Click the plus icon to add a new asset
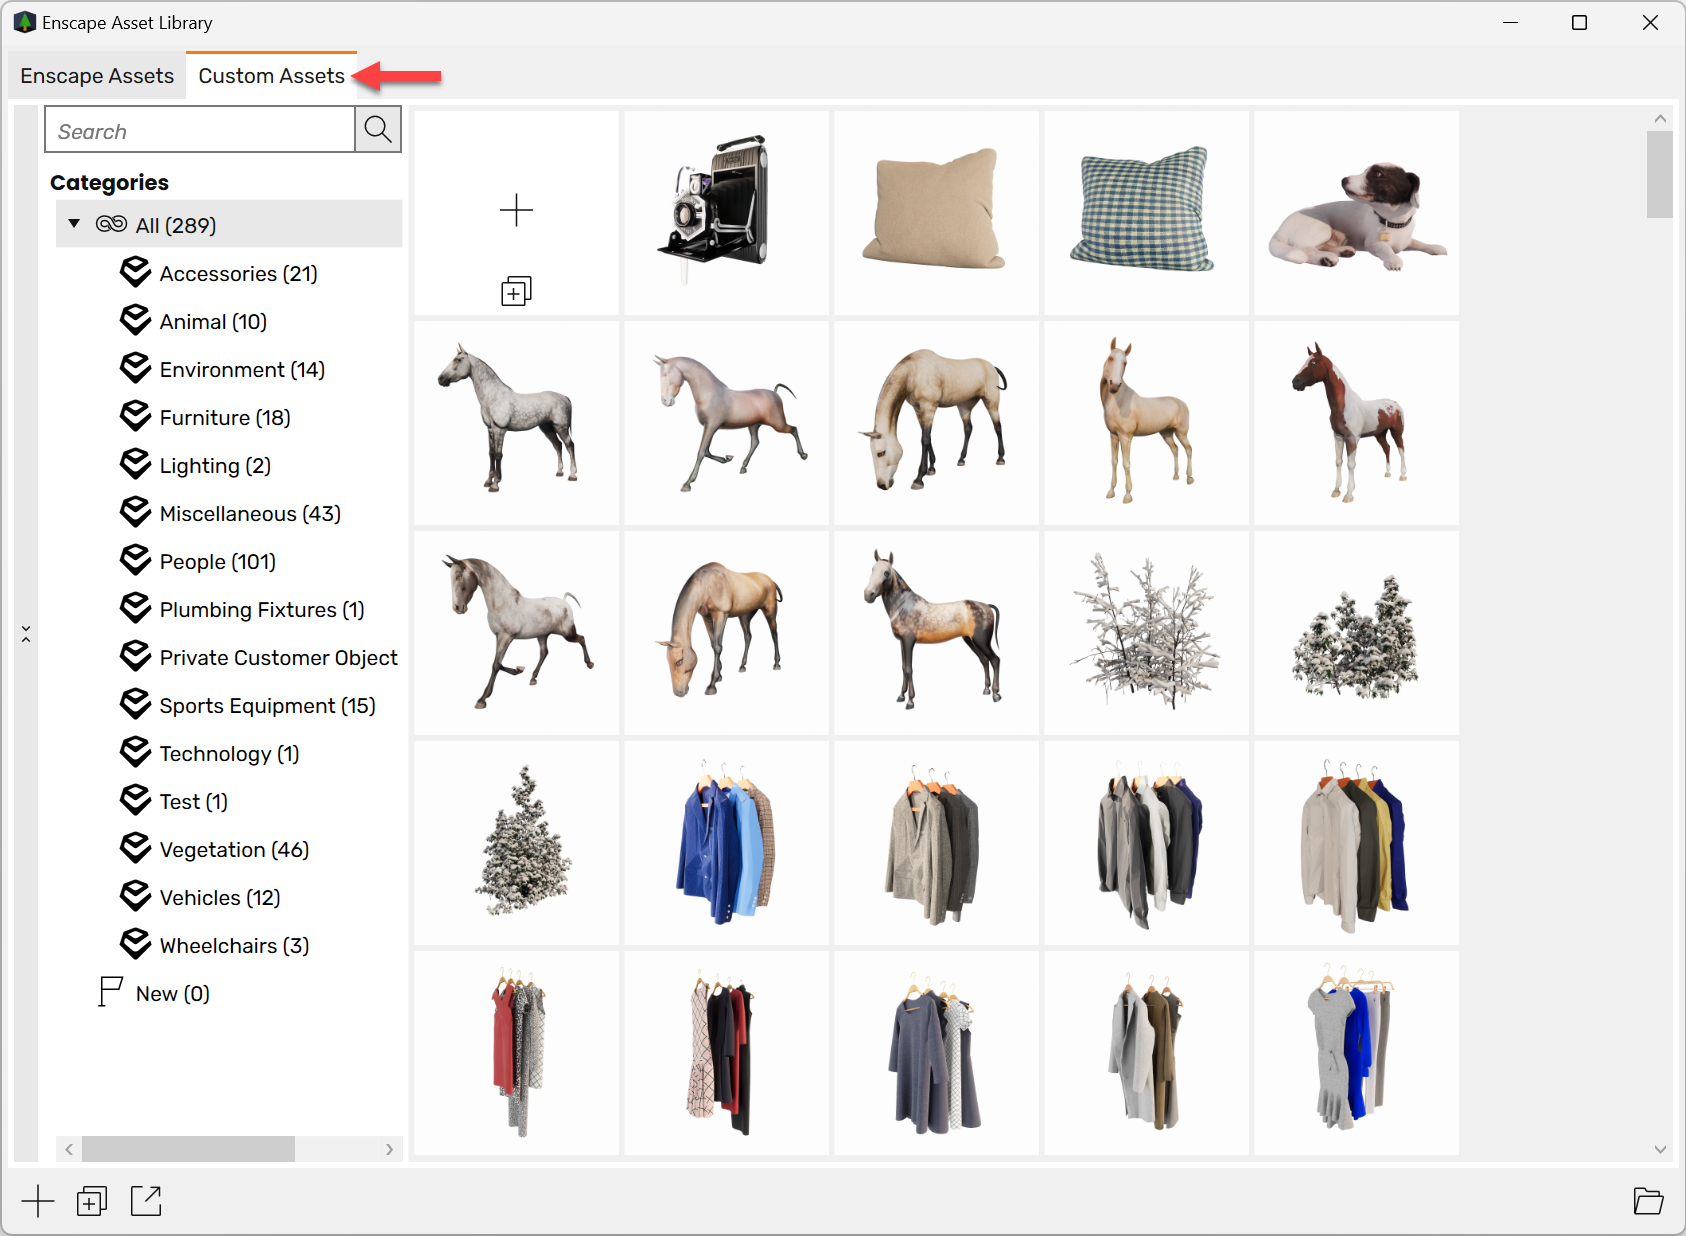This screenshot has width=1686, height=1236. point(38,1201)
